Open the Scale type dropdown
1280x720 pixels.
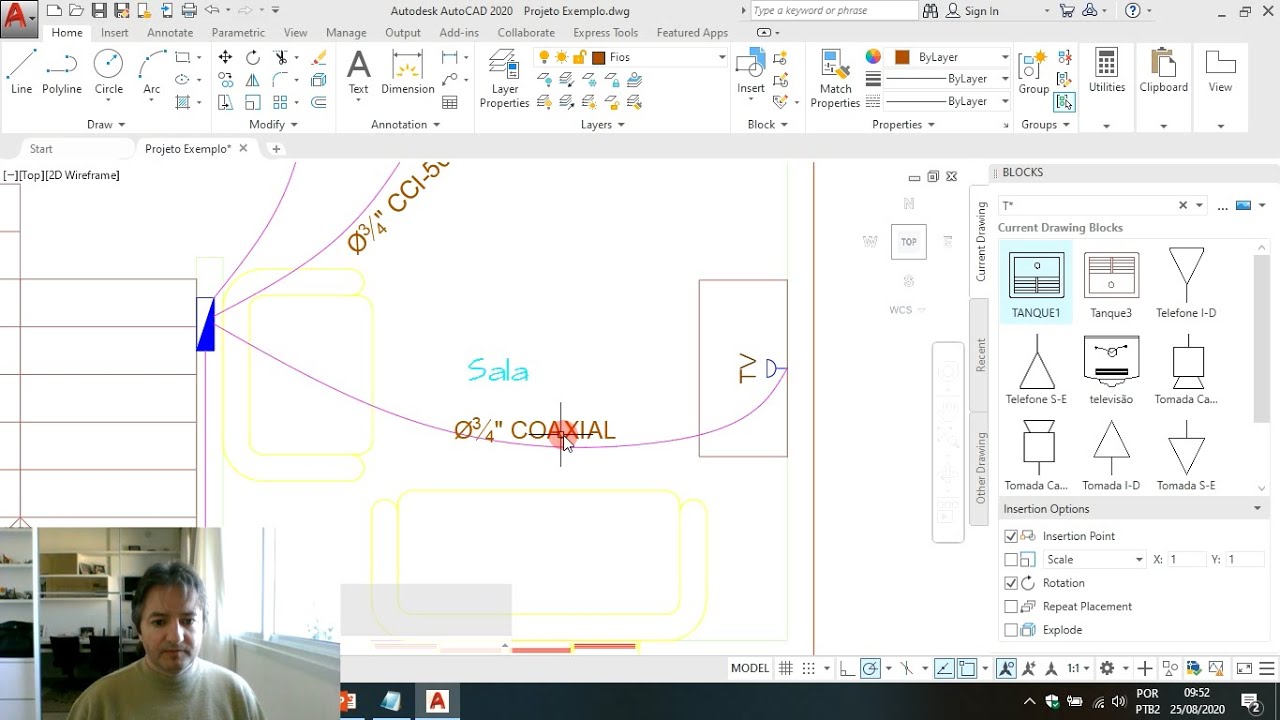(x=1094, y=560)
